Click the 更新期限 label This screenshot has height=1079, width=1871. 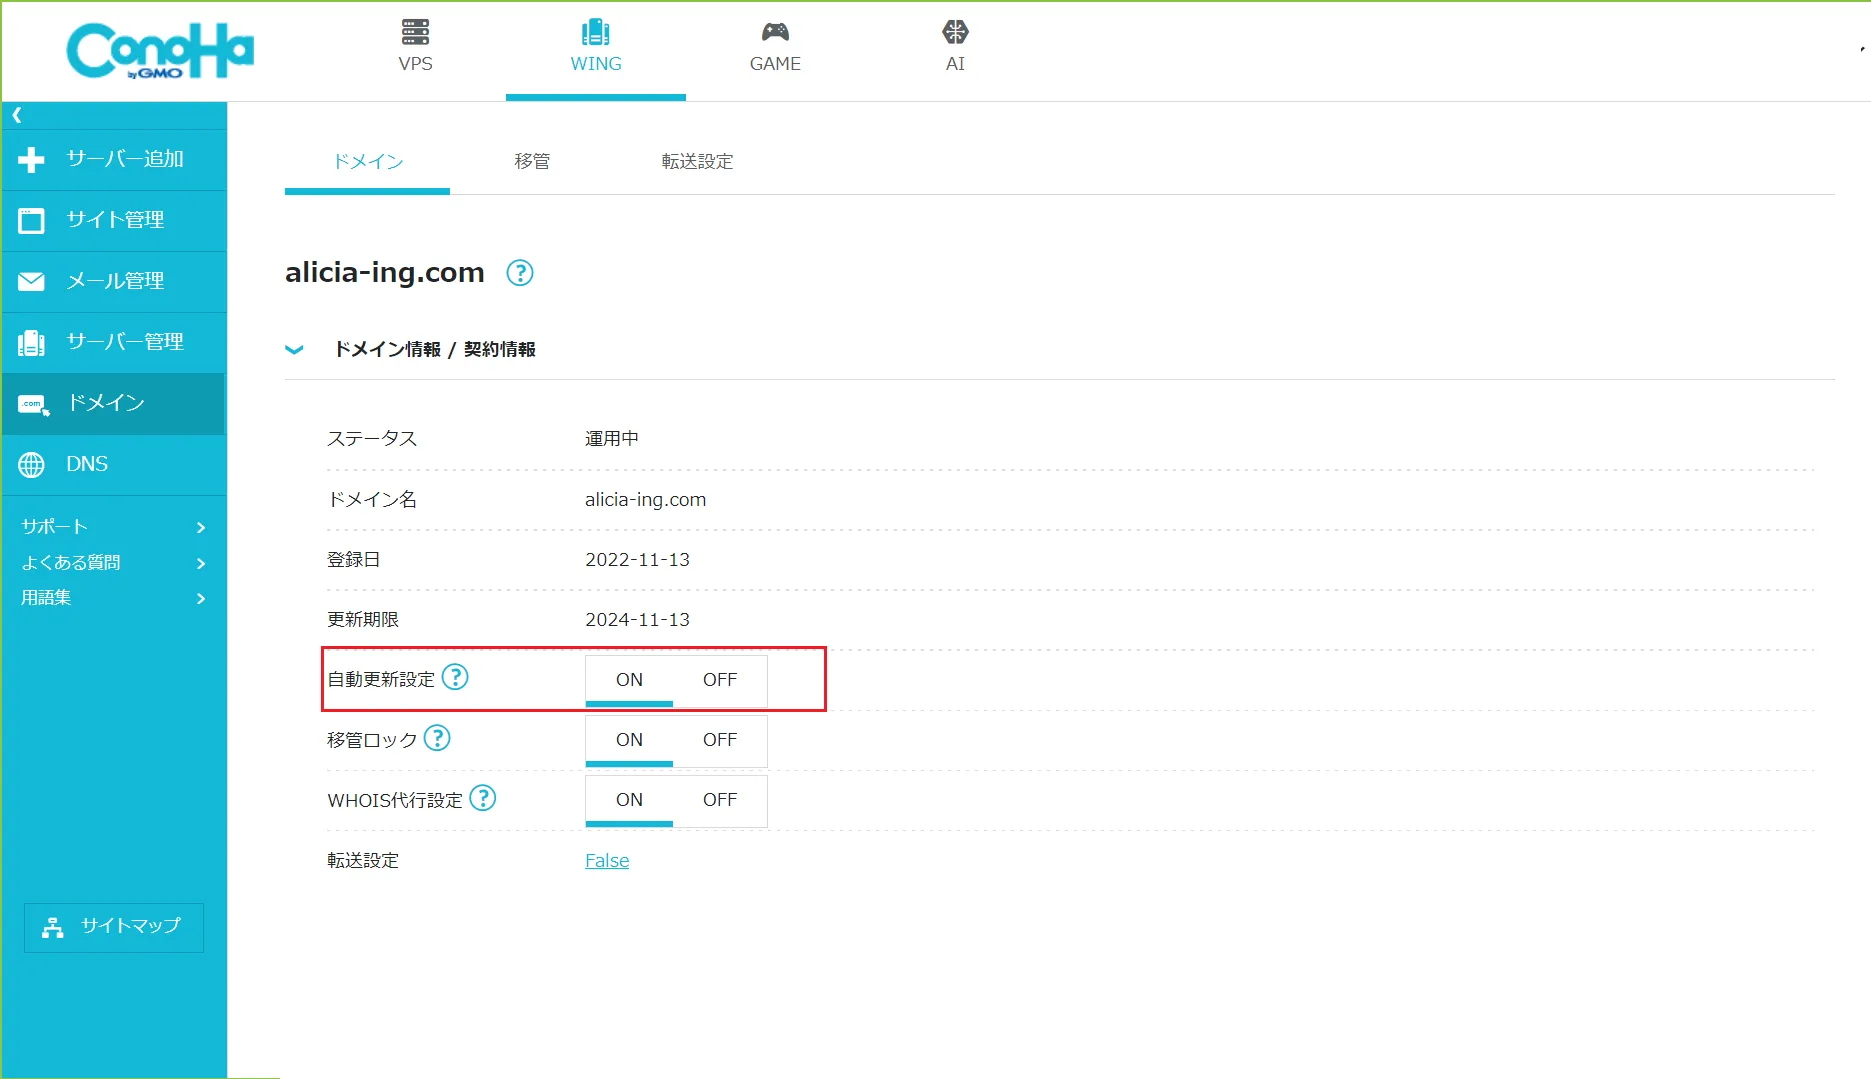[x=363, y=620]
